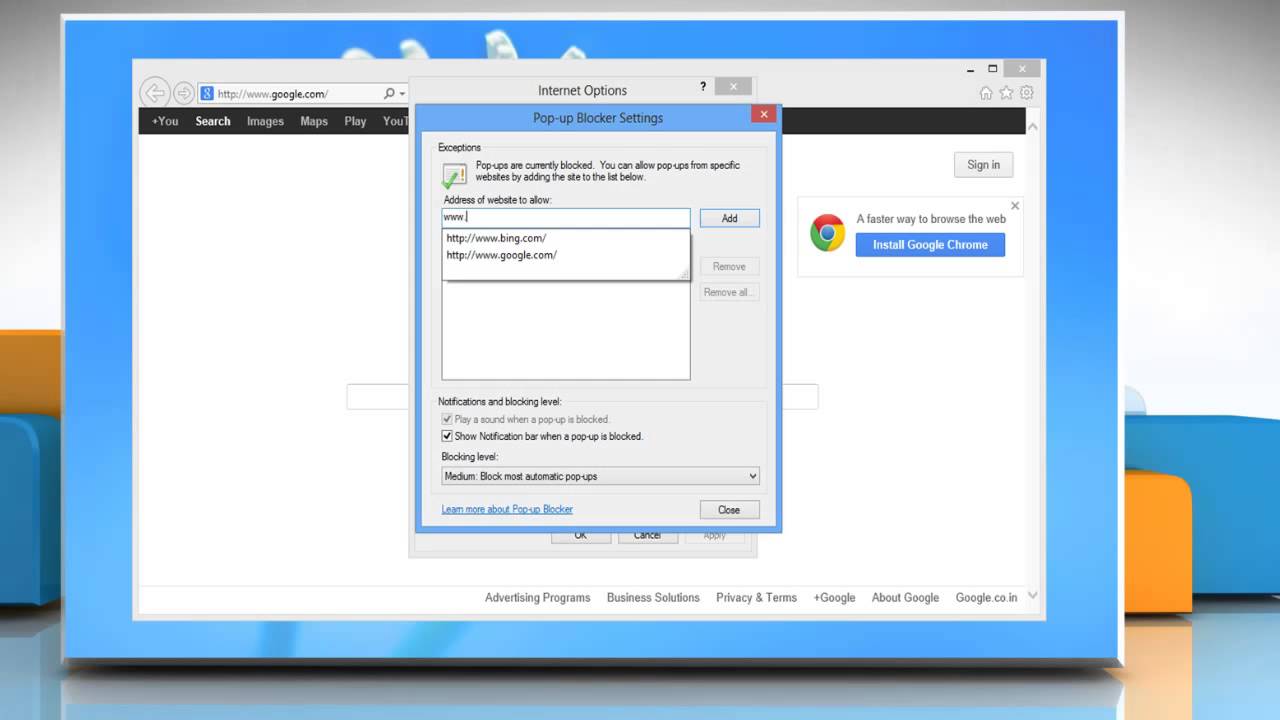Click the Google Sign in button
Viewport: 1280px width, 720px height.
983,165
